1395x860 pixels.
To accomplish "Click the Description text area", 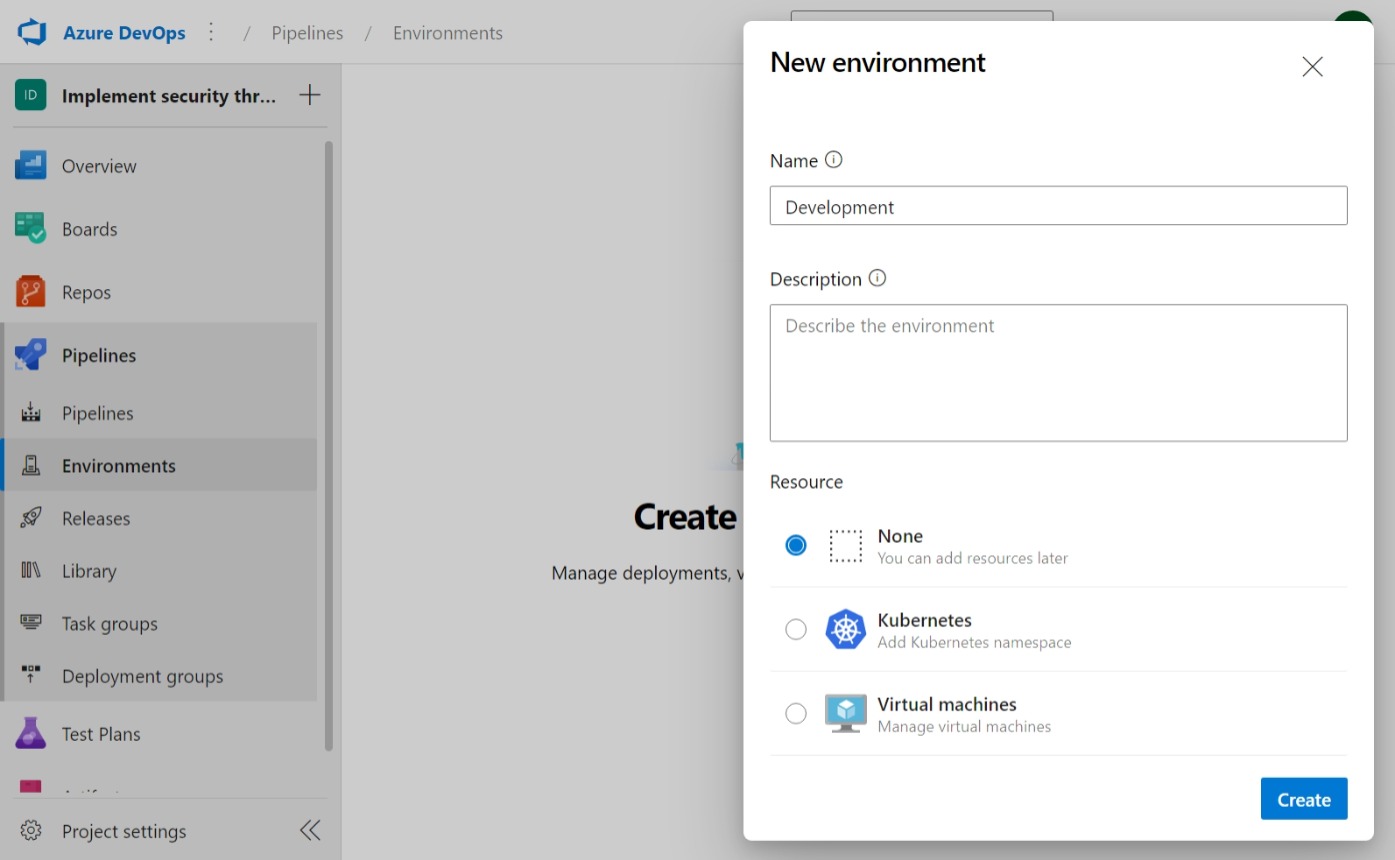I will tap(1058, 373).
